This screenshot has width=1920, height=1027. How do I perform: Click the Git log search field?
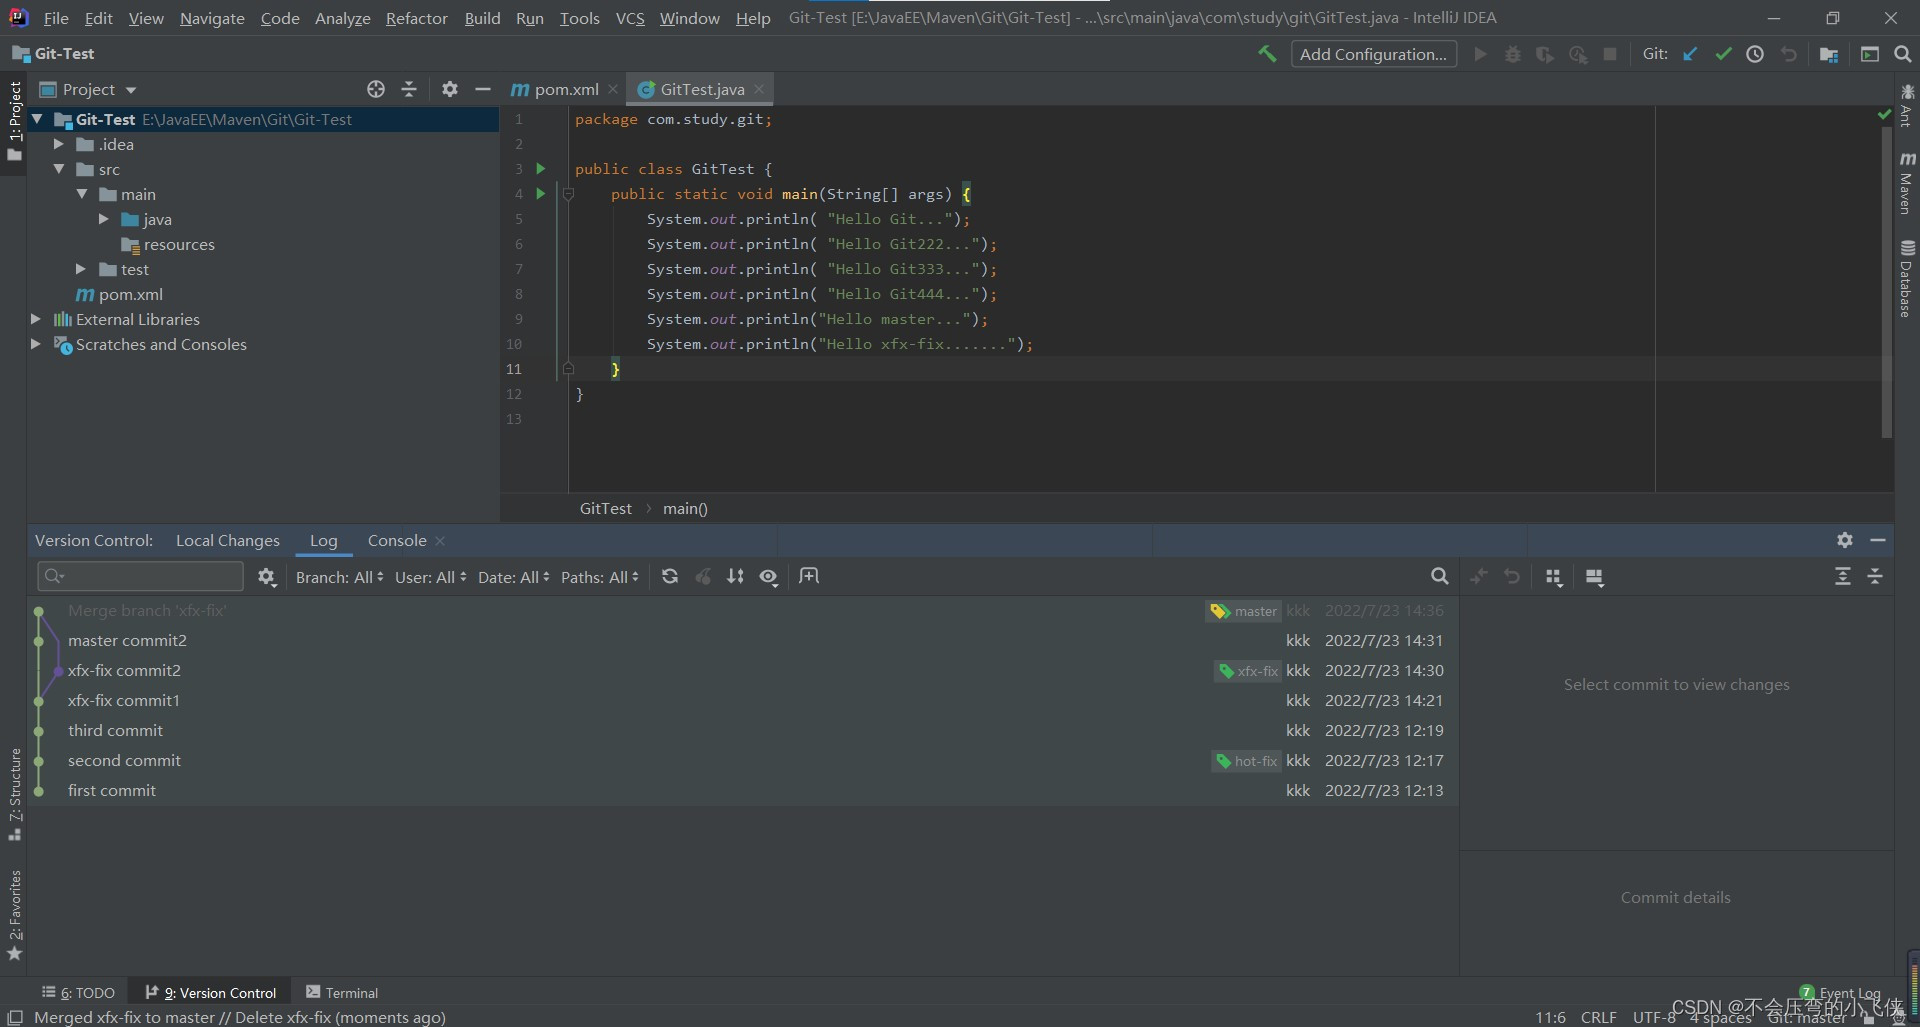coord(140,576)
